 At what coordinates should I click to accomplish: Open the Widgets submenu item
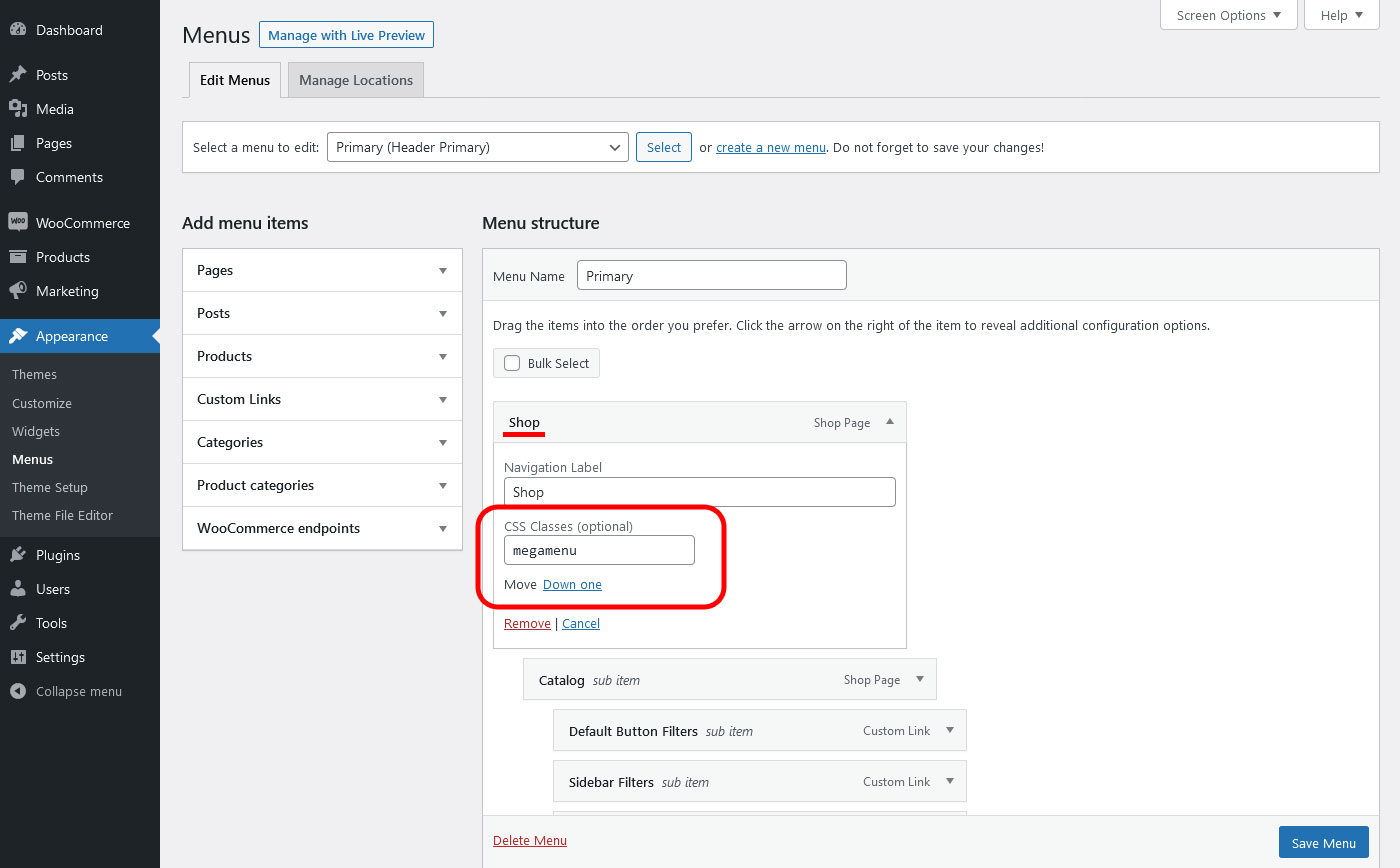(x=36, y=431)
